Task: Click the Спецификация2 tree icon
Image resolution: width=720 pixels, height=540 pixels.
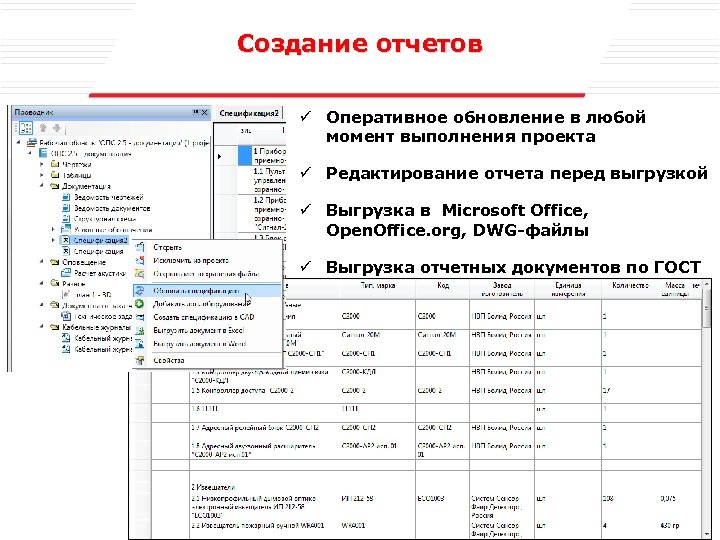Action: 66,240
